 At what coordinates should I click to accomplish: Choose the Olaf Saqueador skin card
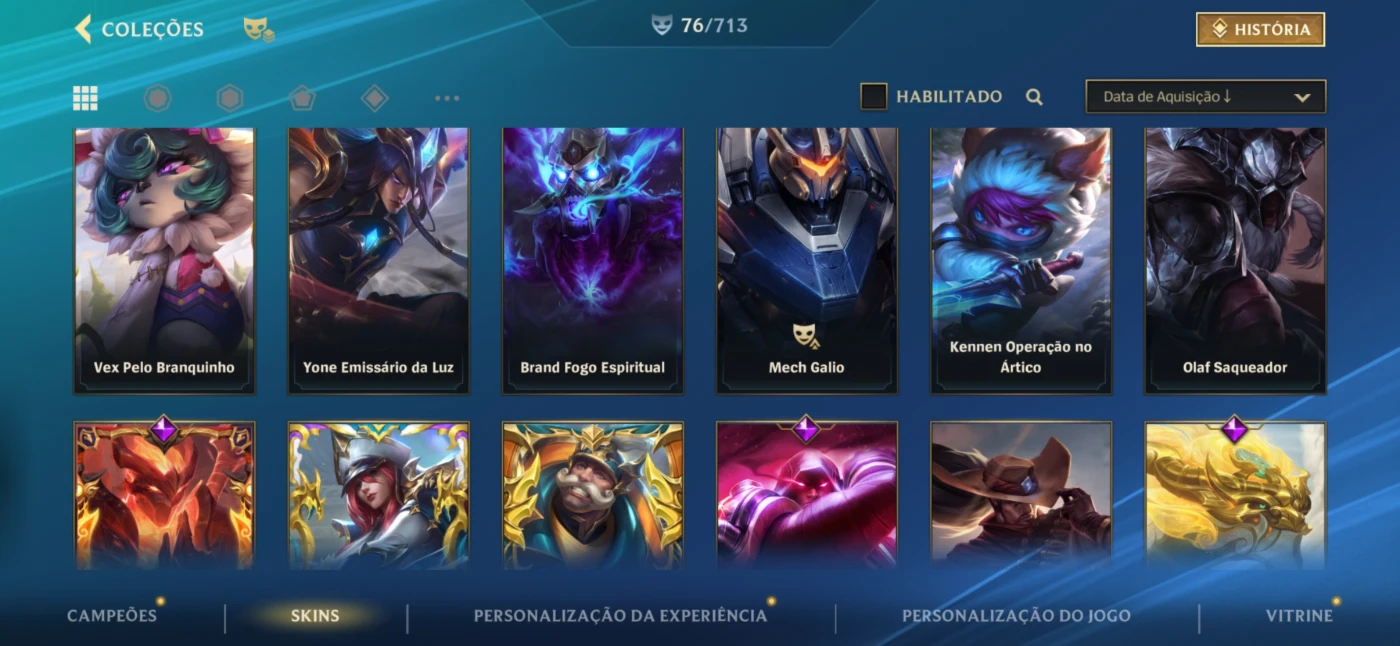click(1235, 260)
